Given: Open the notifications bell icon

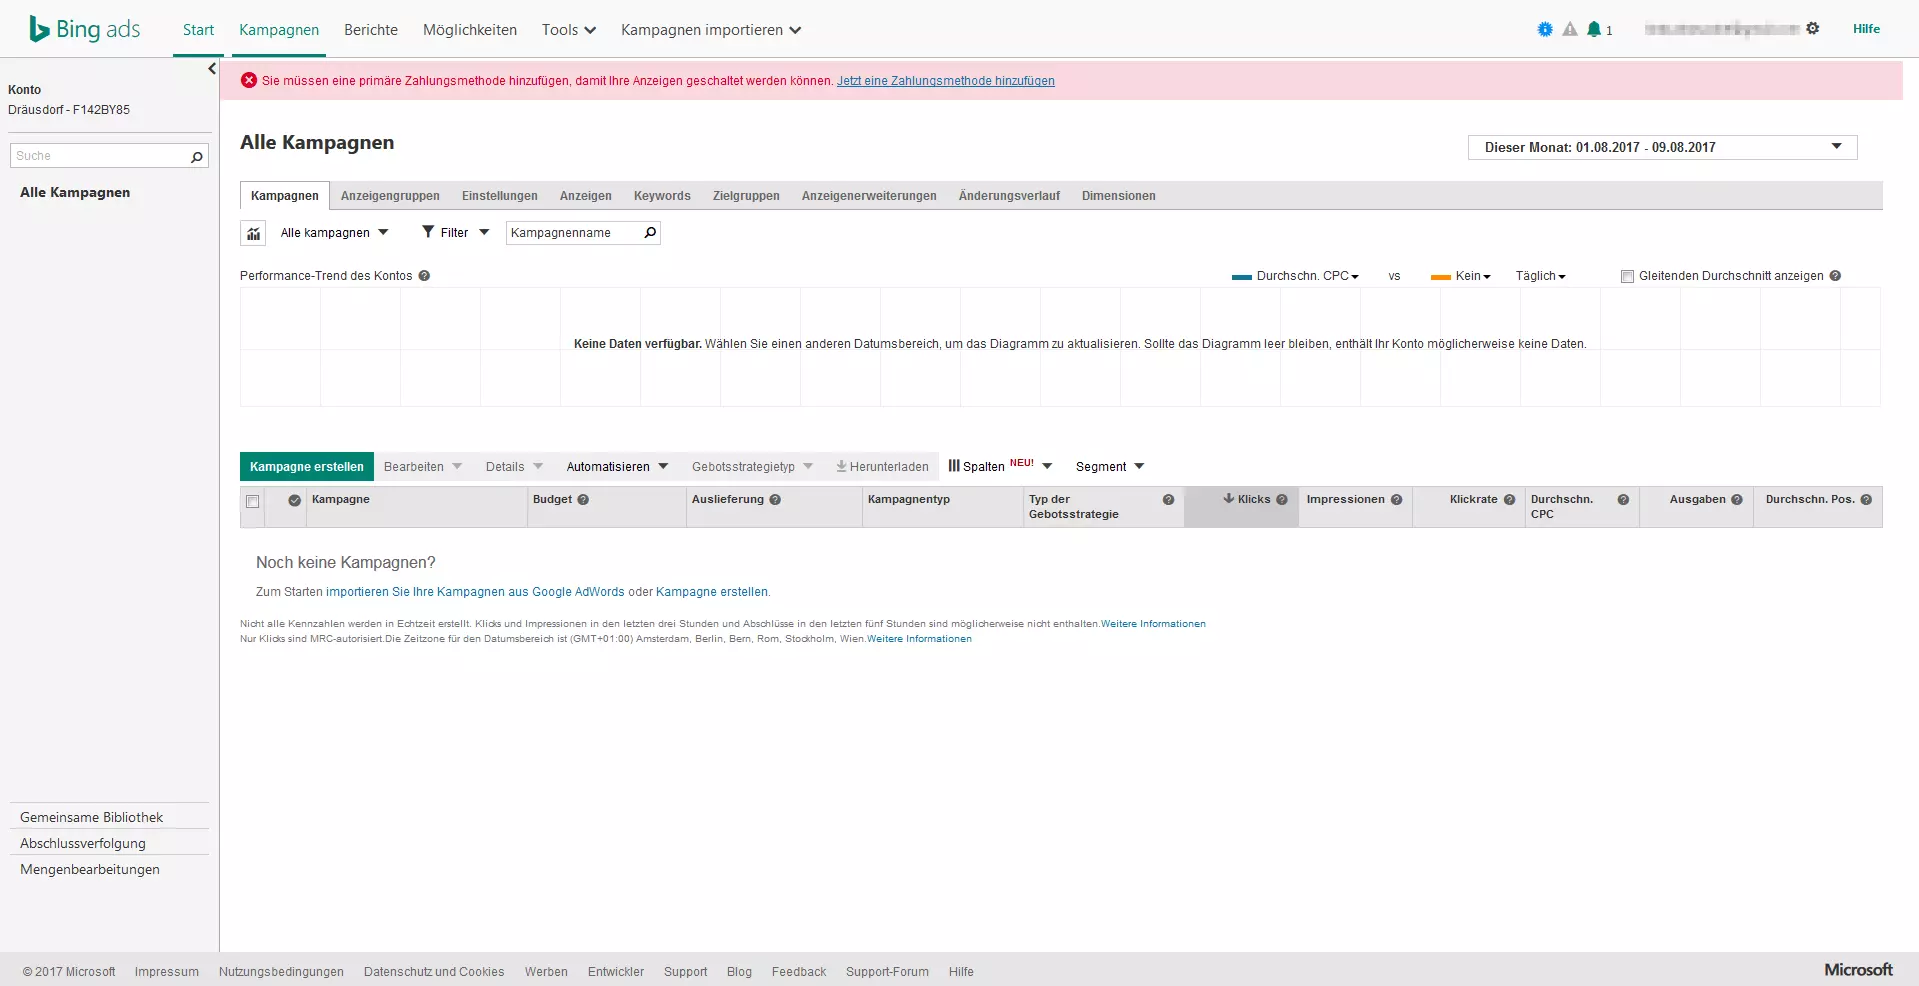Looking at the screenshot, I should 1594,29.
